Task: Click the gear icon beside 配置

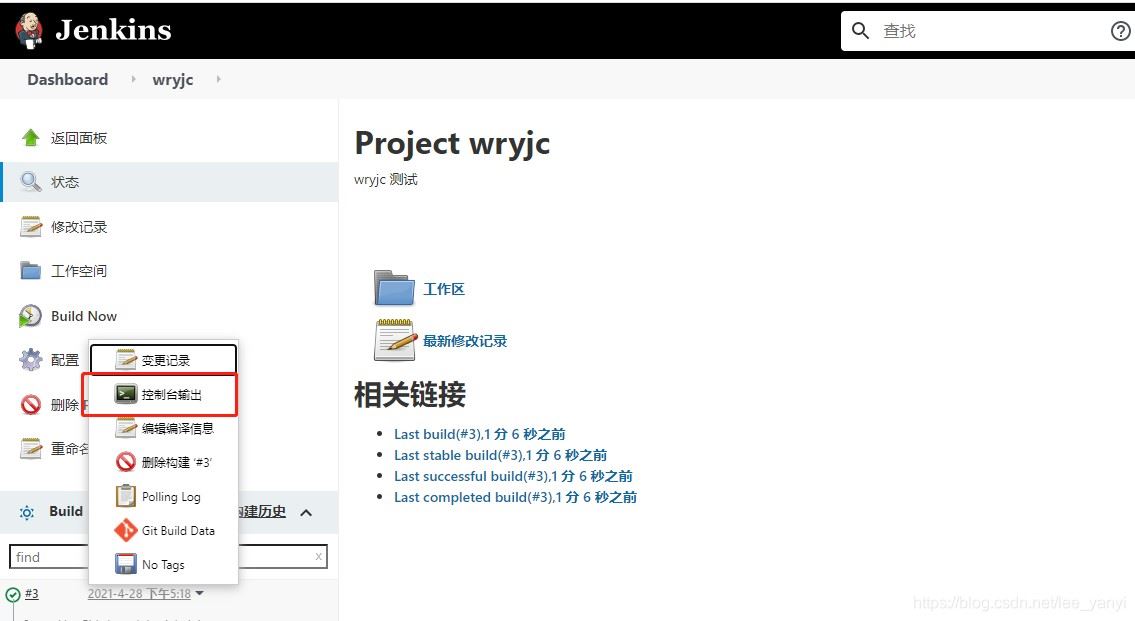Action: click(30, 360)
